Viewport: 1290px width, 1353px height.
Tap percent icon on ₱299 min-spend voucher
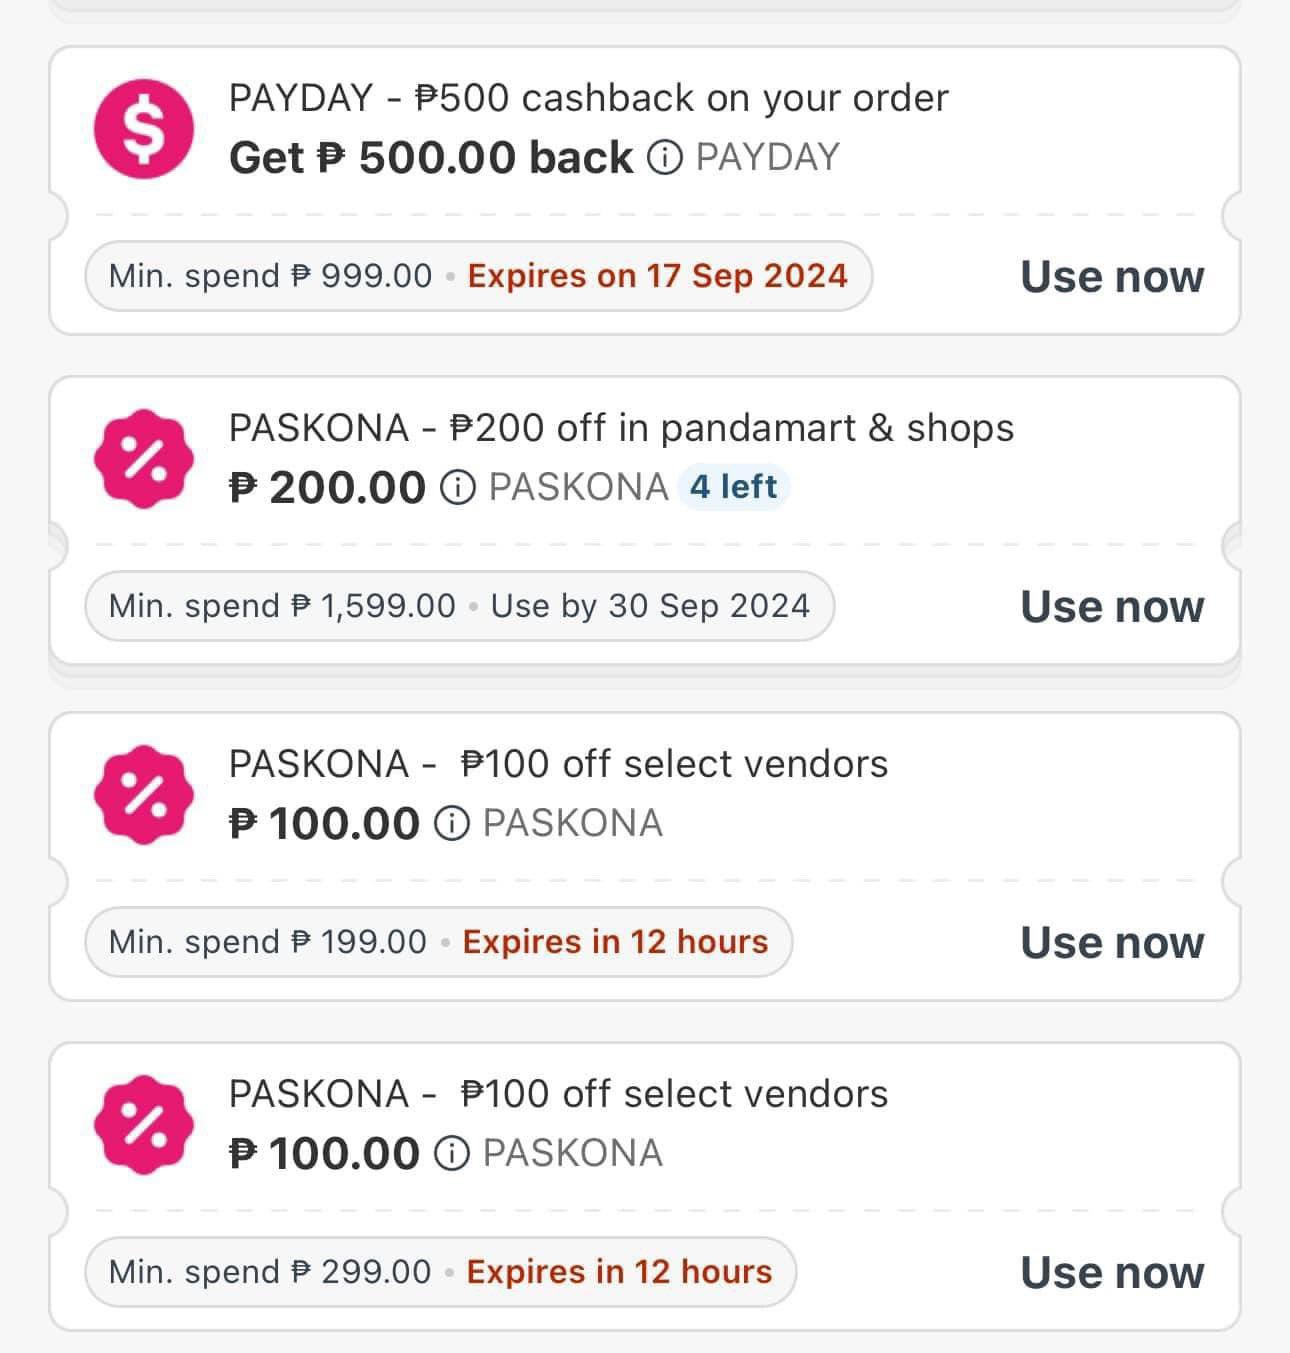click(x=144, y=1125)
